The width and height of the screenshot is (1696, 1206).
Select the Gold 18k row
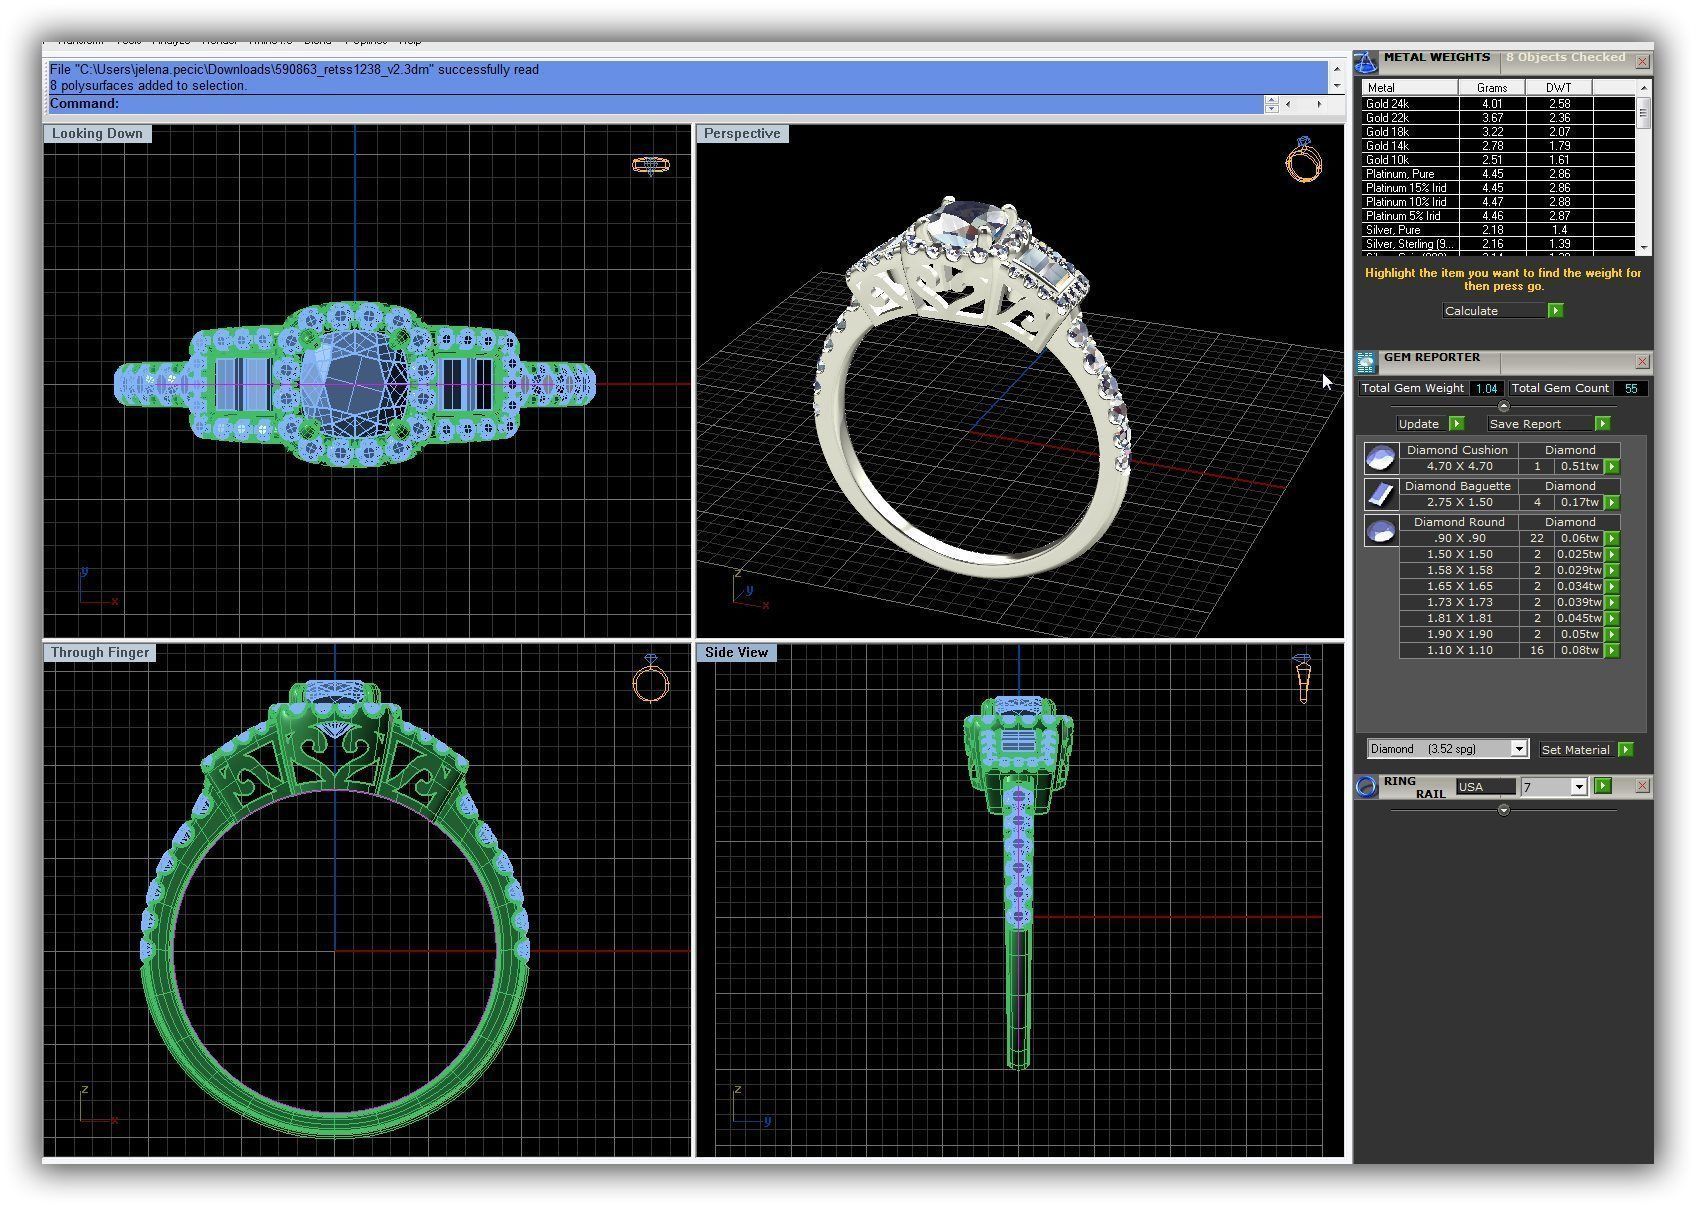pos(1497,132)
